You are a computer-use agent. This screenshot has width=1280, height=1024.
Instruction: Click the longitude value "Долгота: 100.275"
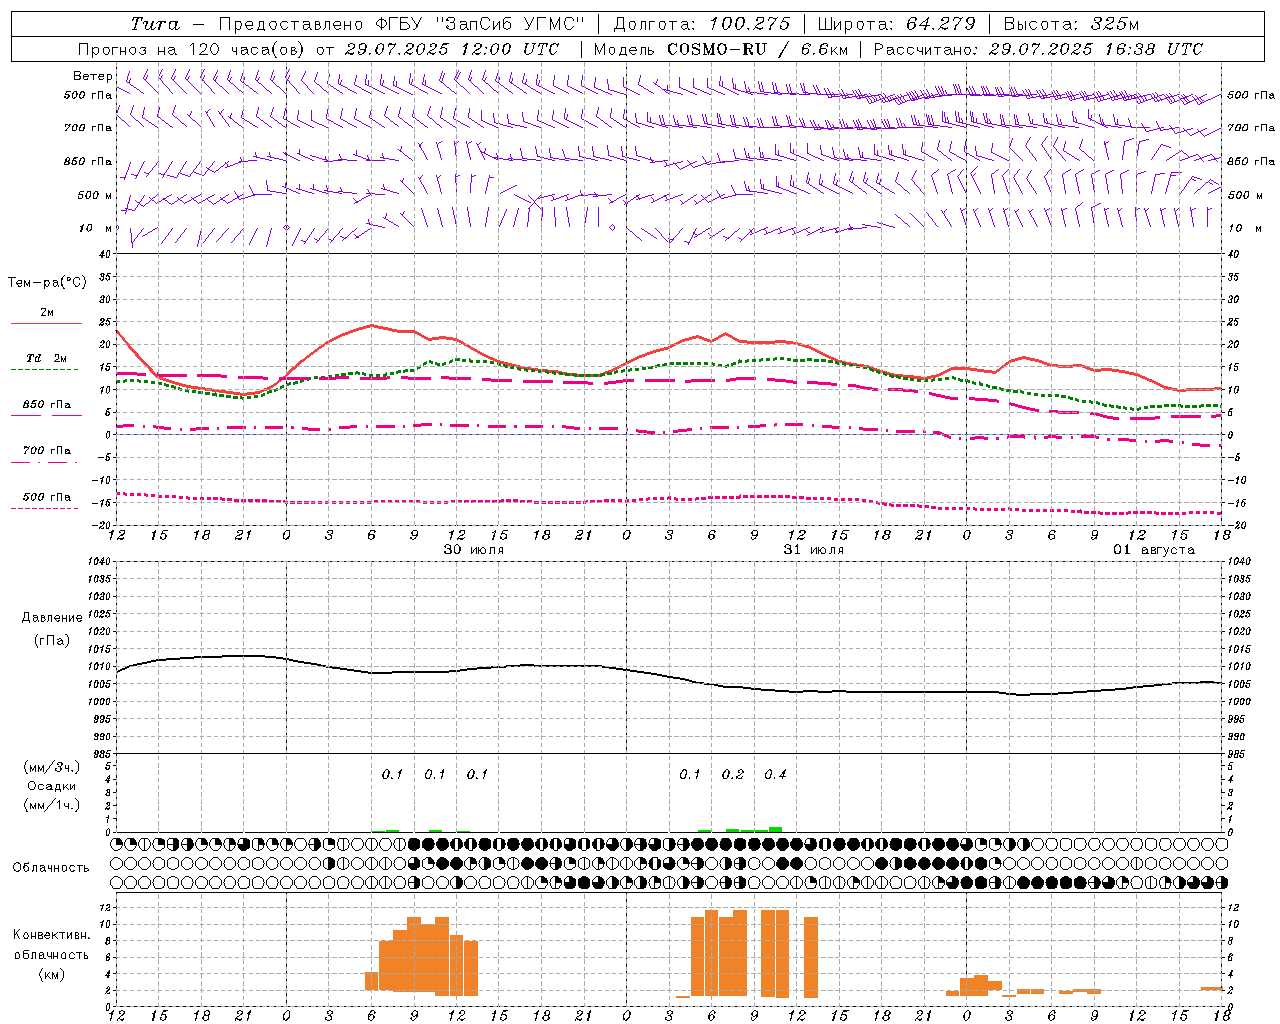pos(702,24)
